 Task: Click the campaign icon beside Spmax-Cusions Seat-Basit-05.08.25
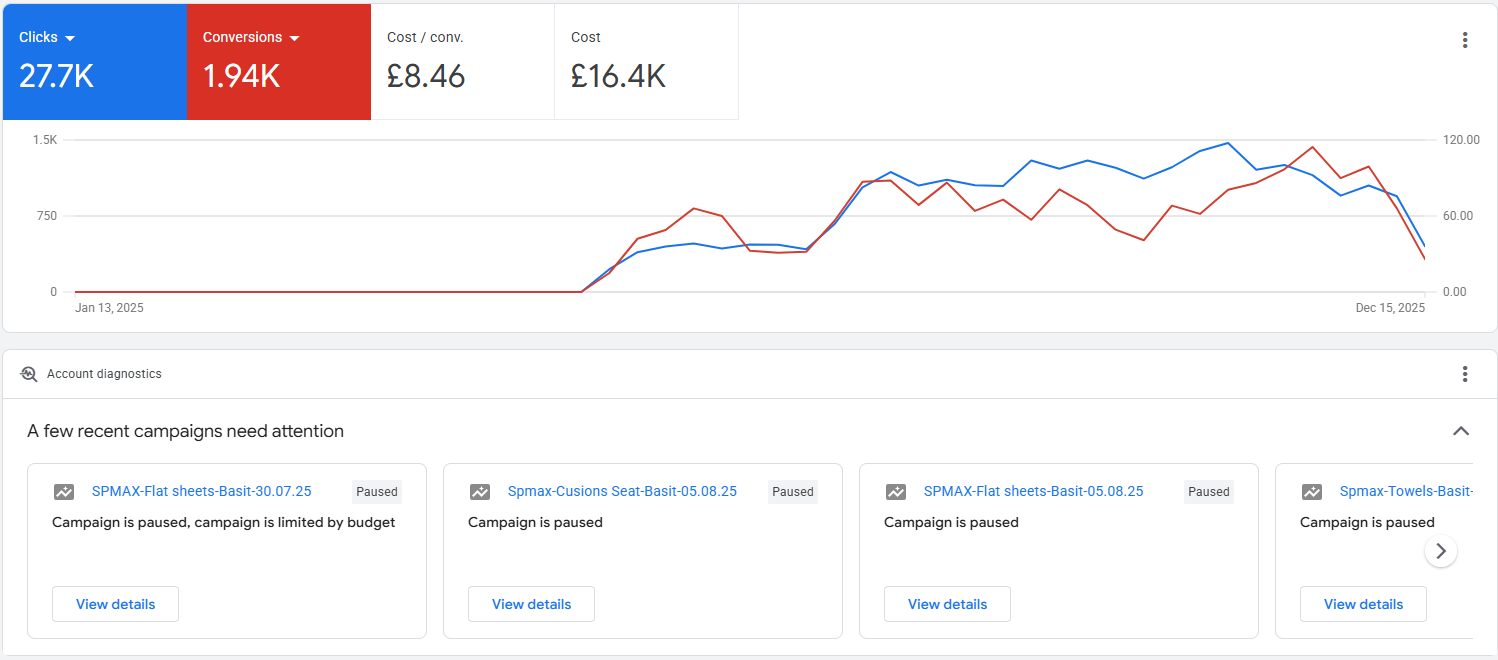coord(480,492)
